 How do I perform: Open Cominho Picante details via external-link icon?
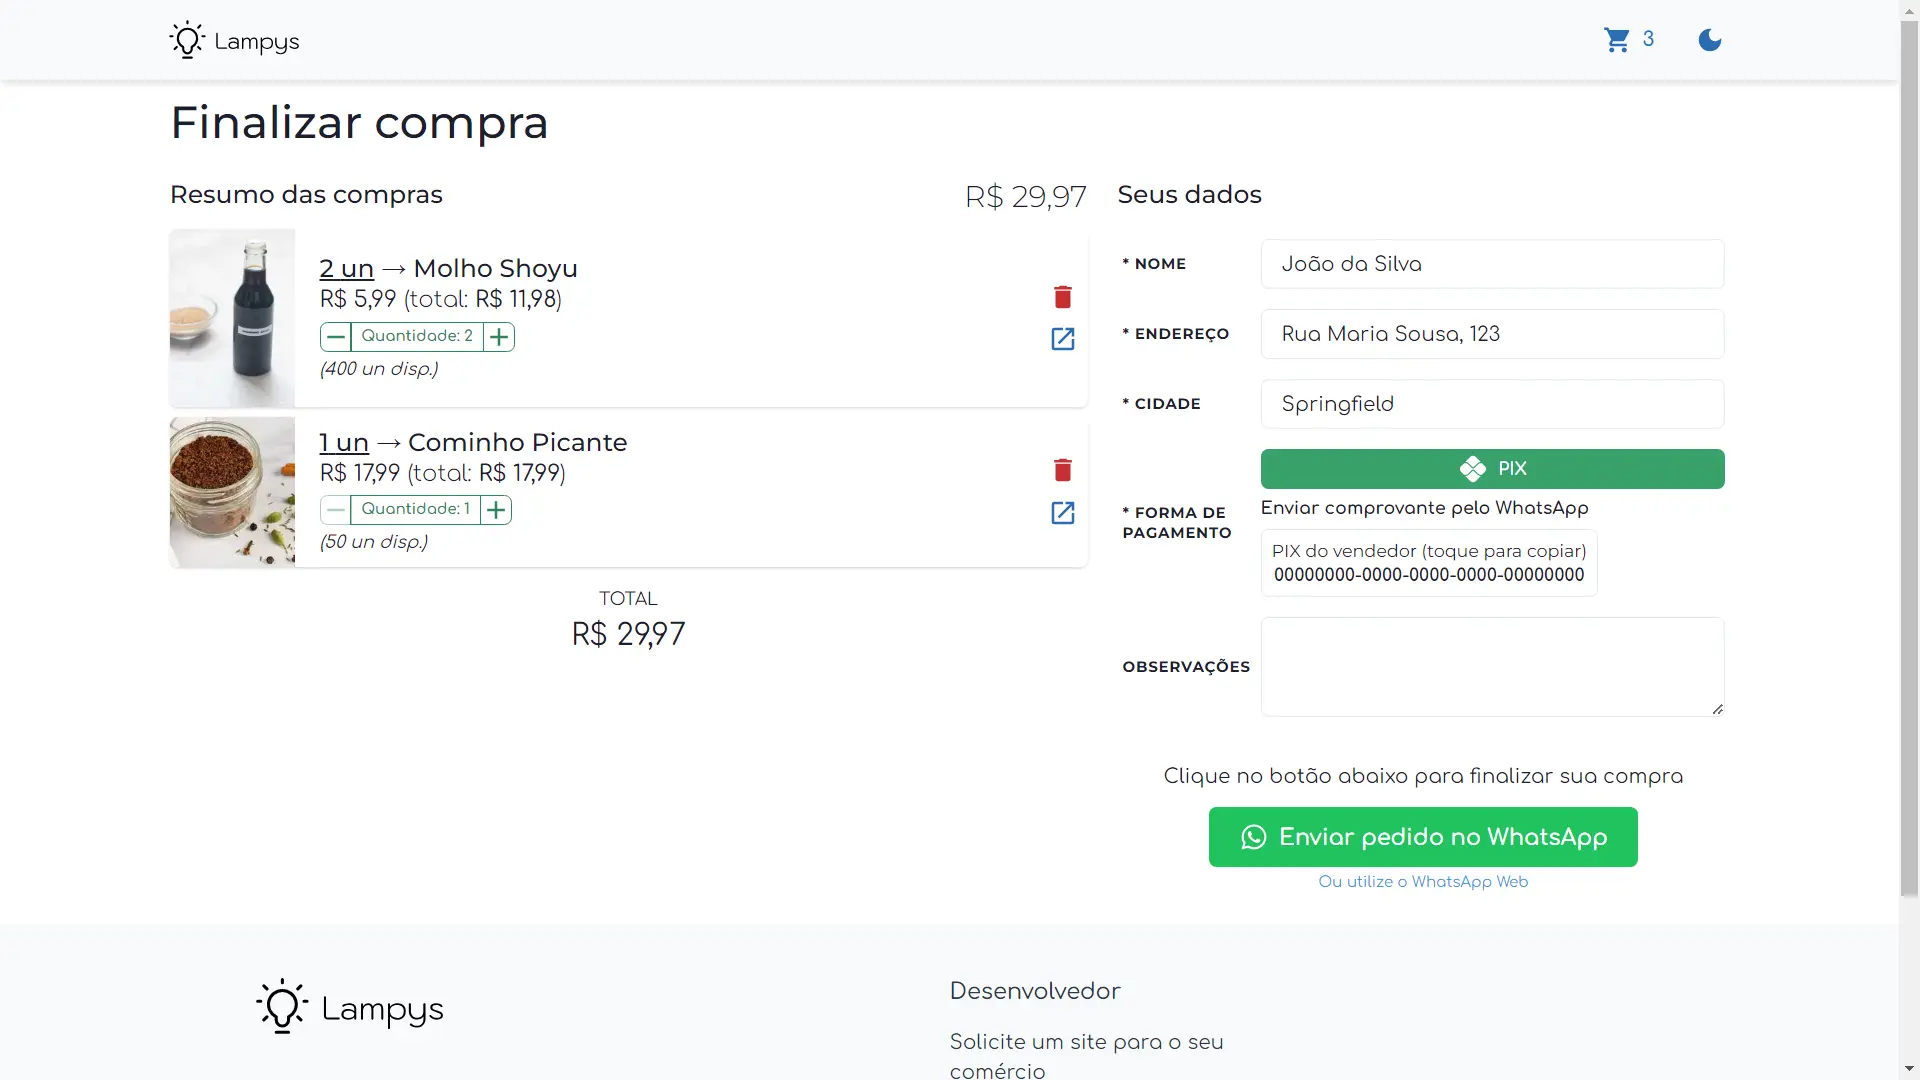(1063, 513)
